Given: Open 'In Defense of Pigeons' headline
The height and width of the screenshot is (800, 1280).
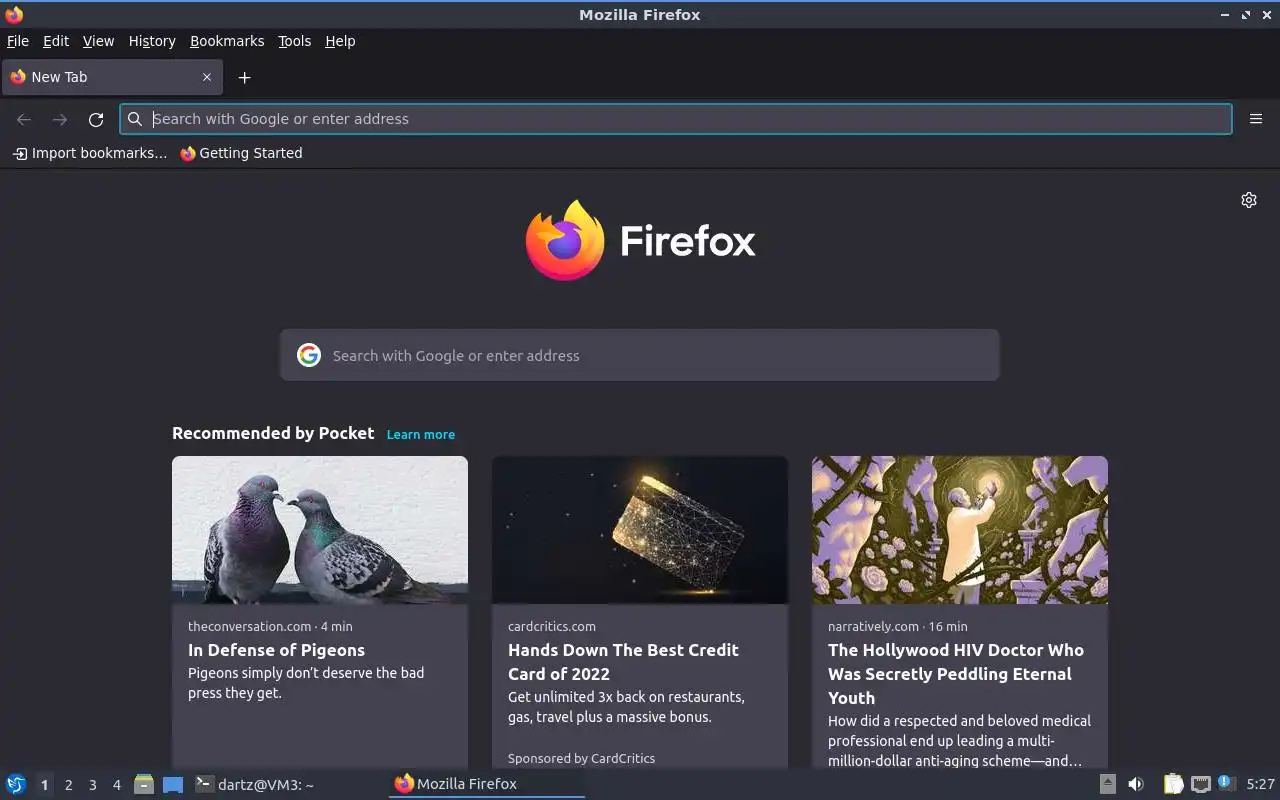Looking at the screenshot, I should tap(276, 650).
